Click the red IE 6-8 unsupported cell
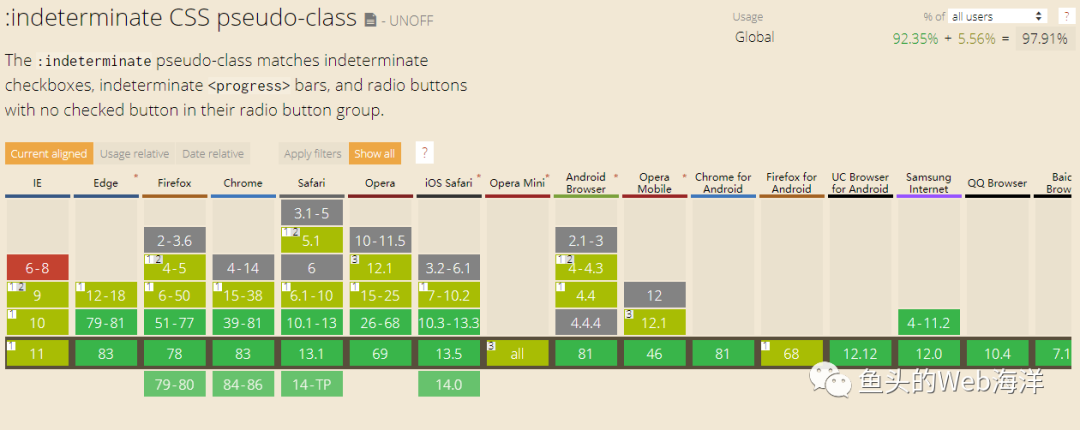 click(x=37, y=267)
